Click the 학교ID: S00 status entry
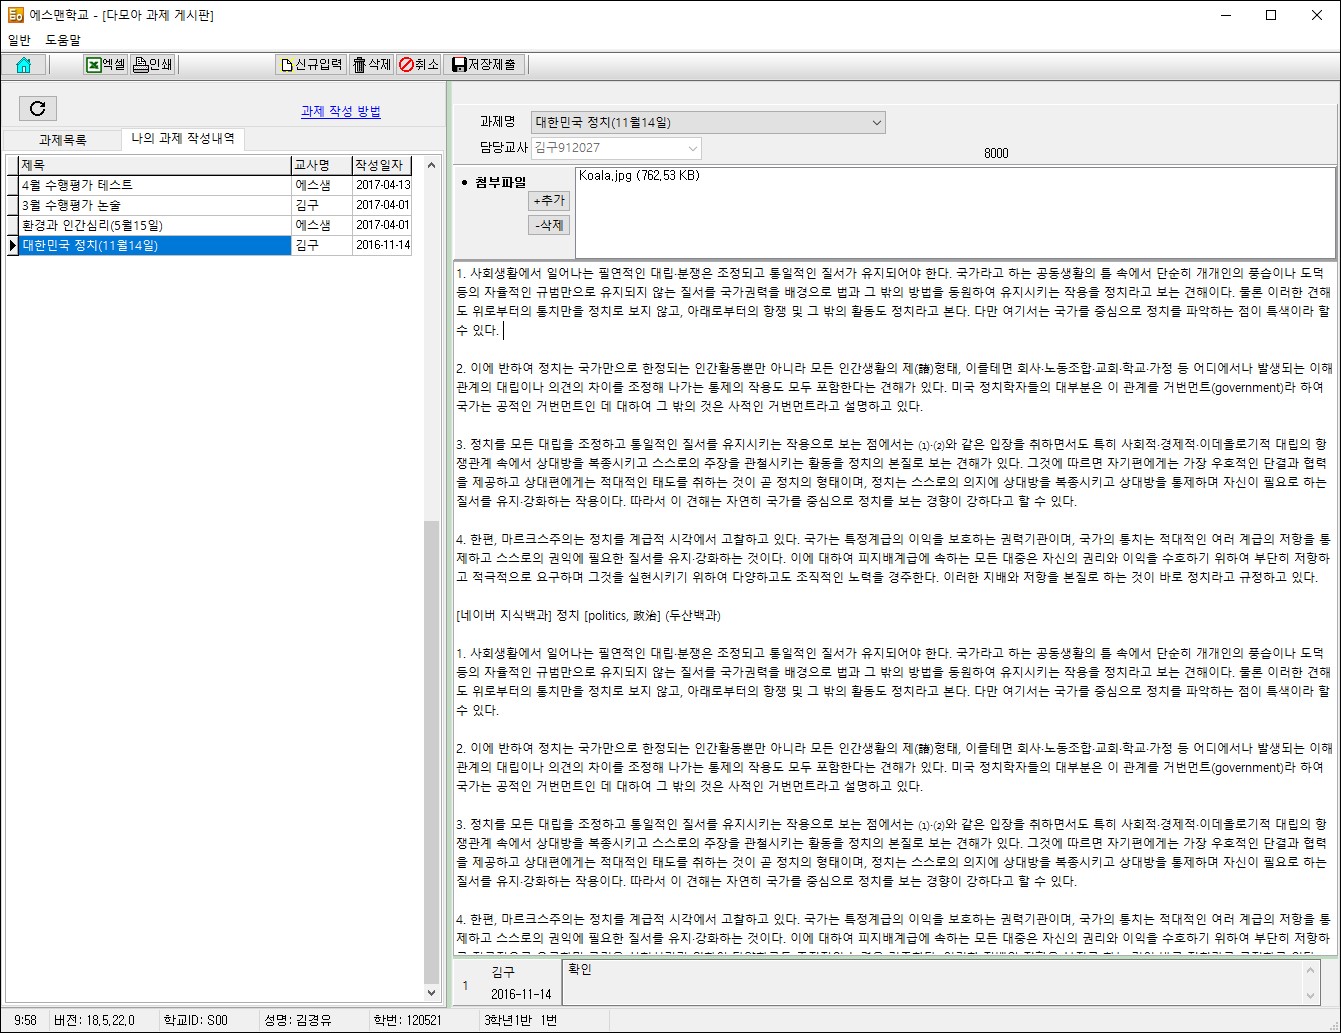The width and height of the screenshot is (1341, 1033). click(194, 1020)
